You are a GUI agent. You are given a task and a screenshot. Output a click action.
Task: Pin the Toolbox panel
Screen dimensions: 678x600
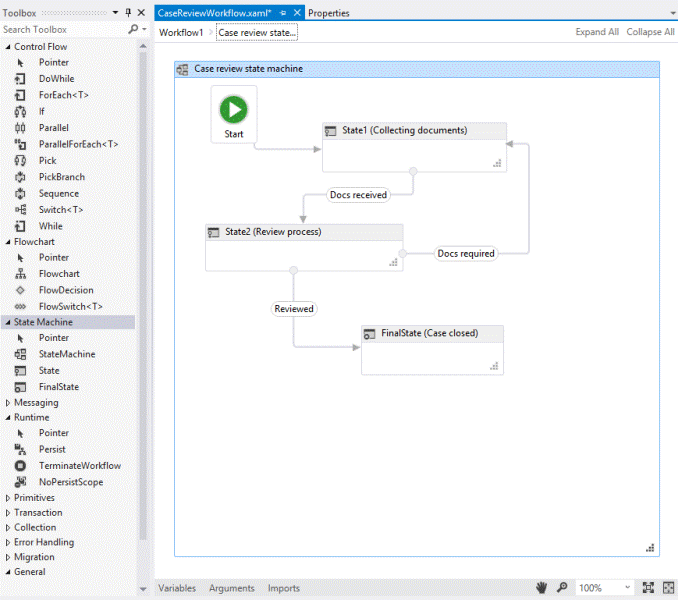click(128, 13)
